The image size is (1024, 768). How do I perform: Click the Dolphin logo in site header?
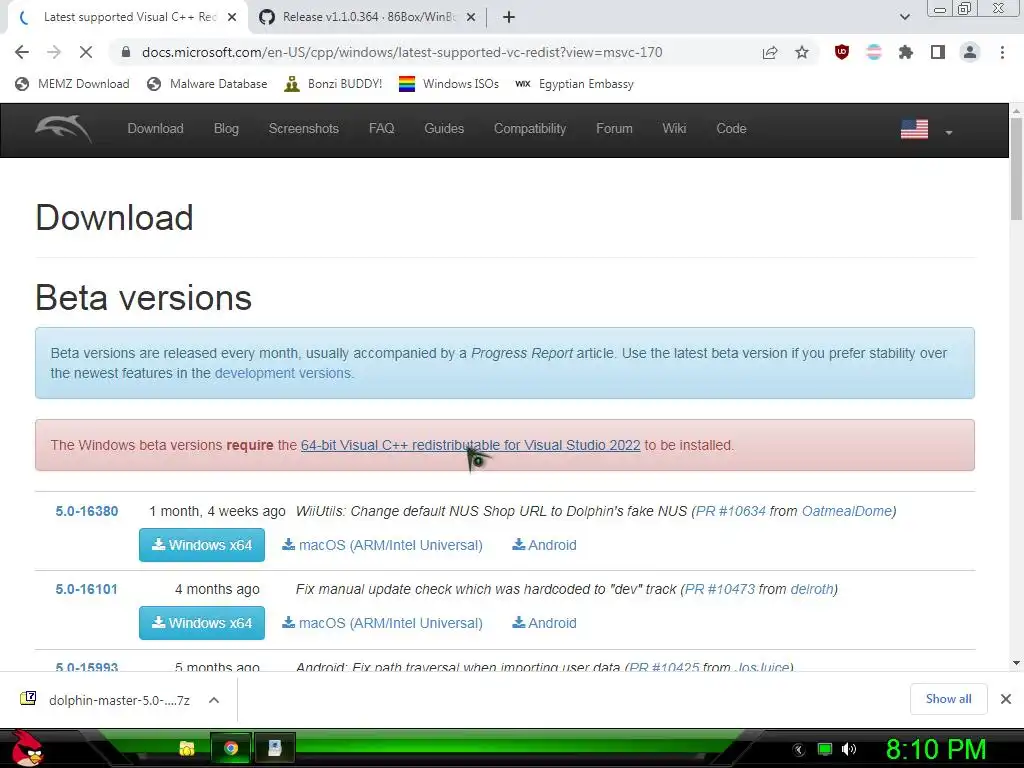pyautogui.click(x=63, y=129)
